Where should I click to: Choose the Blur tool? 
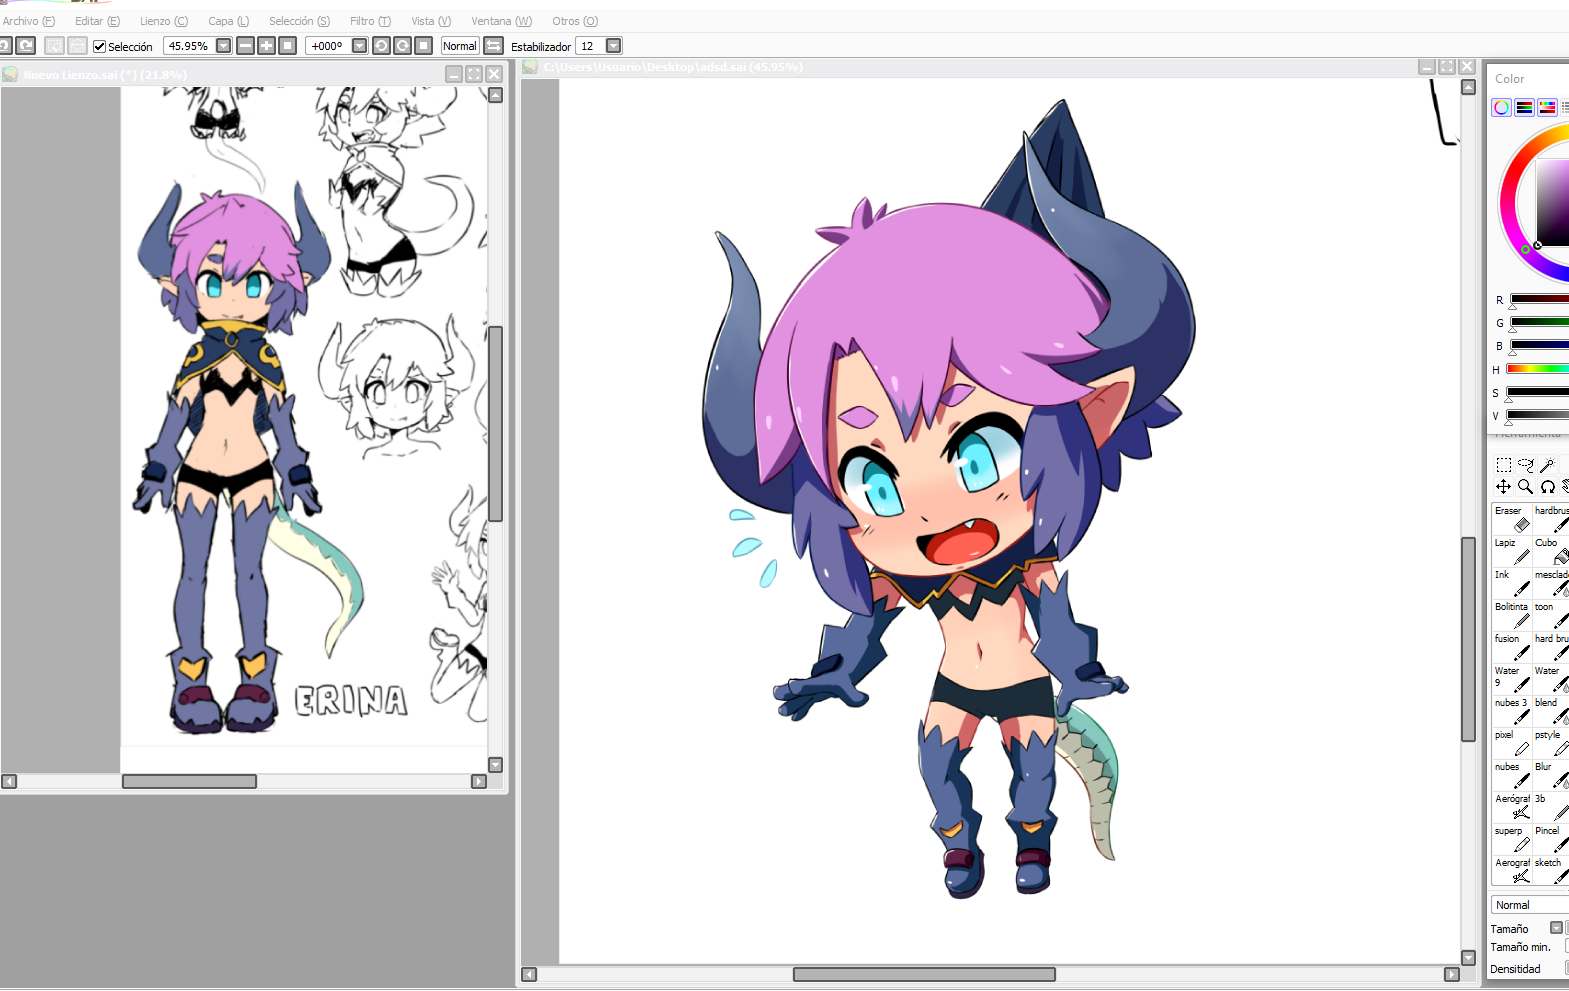point(1551,774)
